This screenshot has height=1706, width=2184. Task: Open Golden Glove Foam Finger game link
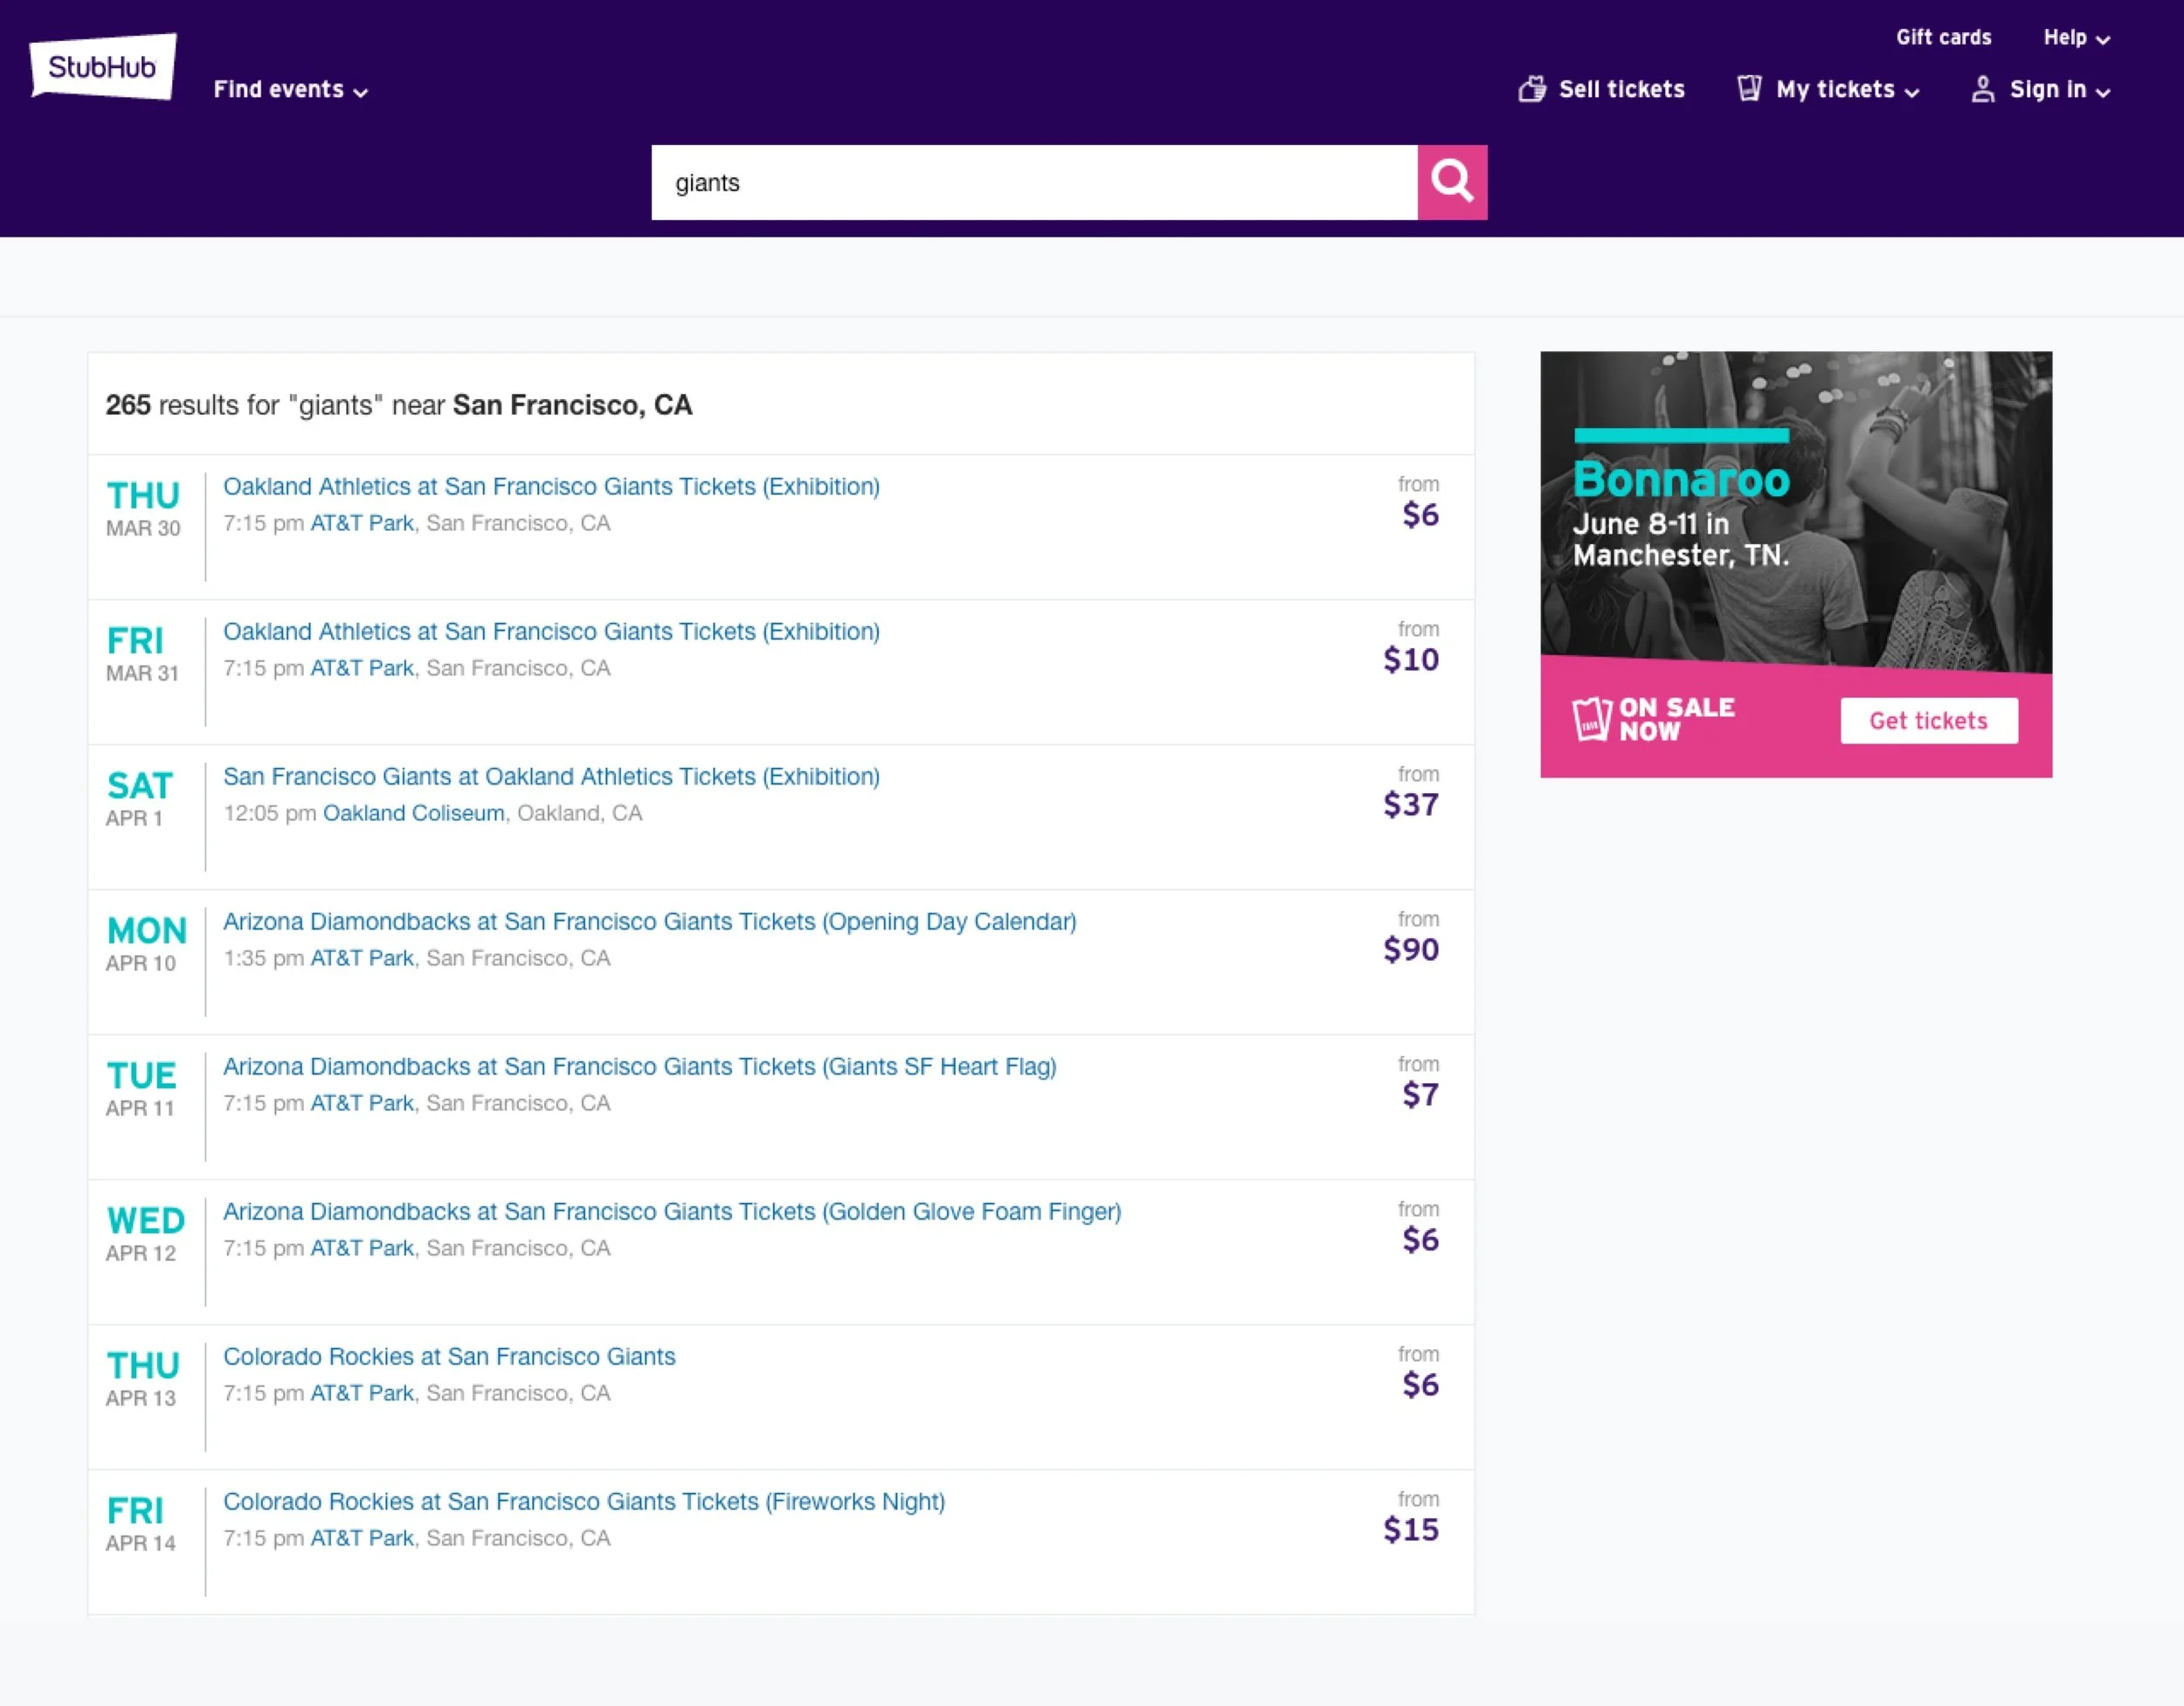[x=671, y=1211]
